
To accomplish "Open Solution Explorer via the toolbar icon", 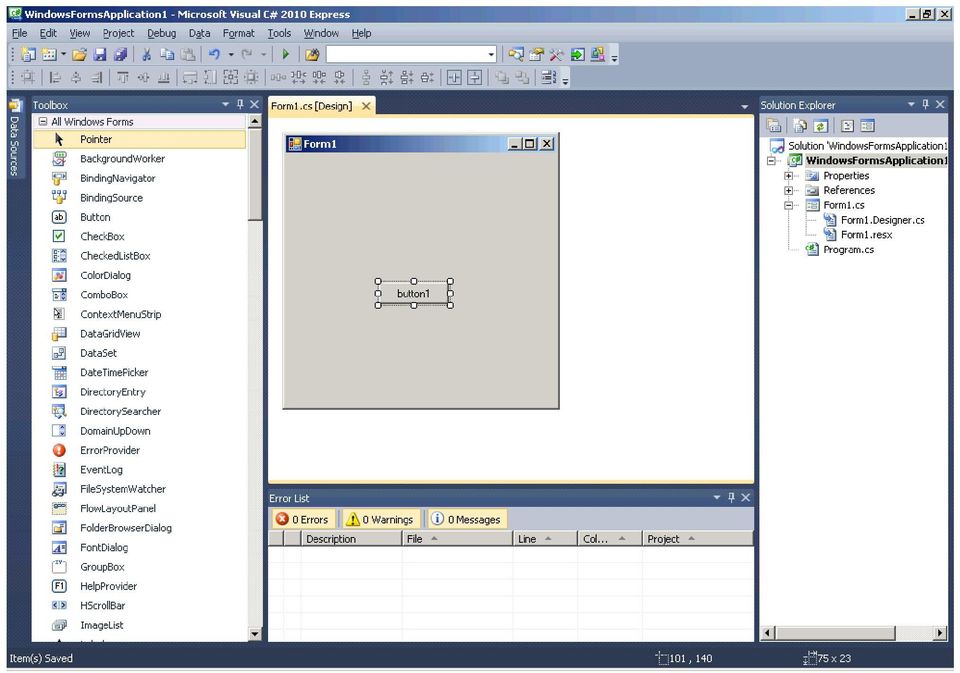I will pos(516,55).
